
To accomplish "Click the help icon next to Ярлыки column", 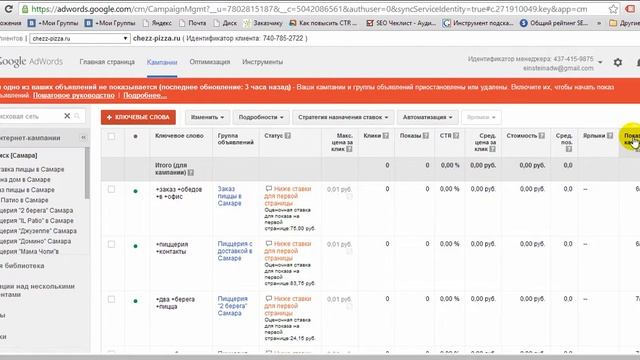I will point(610,136).
